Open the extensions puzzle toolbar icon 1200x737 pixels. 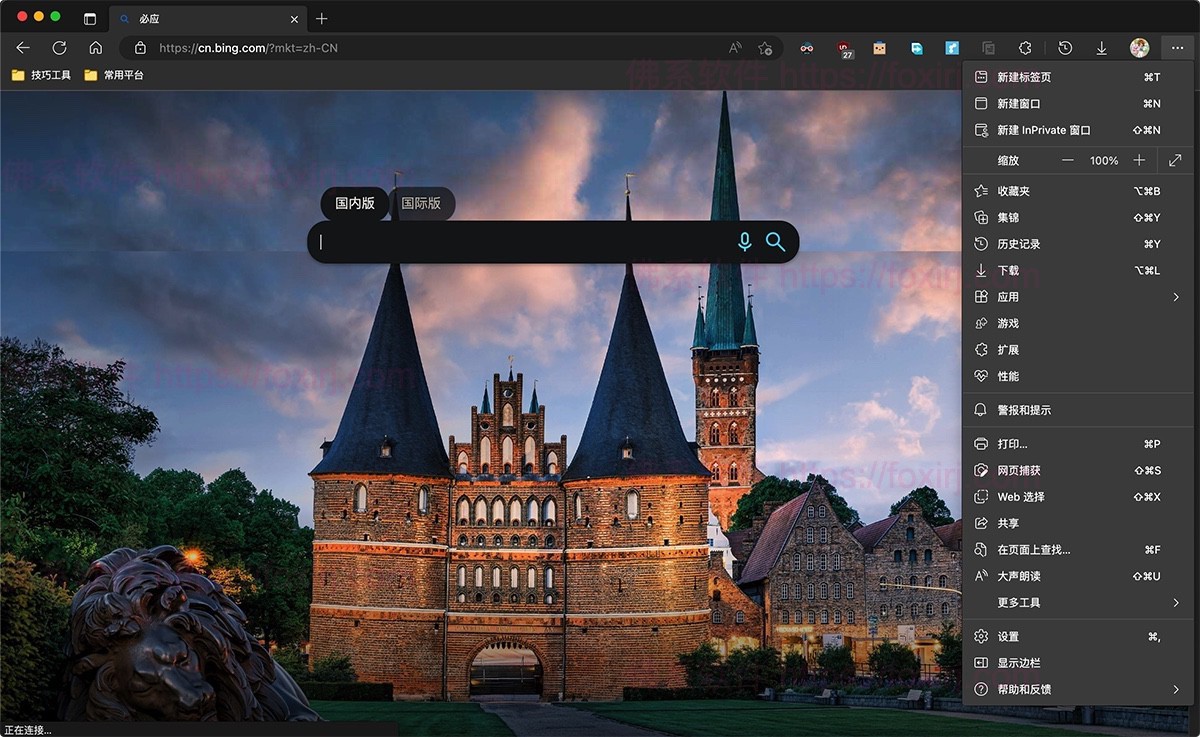(x=1025, y=48)
